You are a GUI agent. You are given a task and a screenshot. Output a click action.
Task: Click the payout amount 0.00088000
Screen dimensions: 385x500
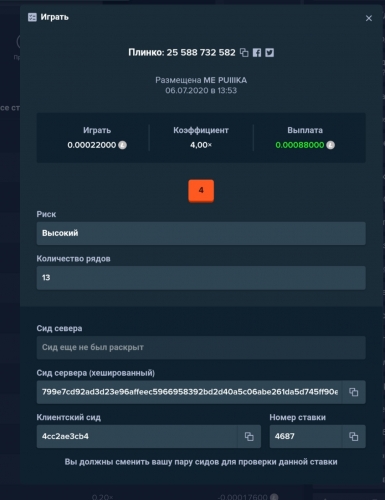point(300,145)
